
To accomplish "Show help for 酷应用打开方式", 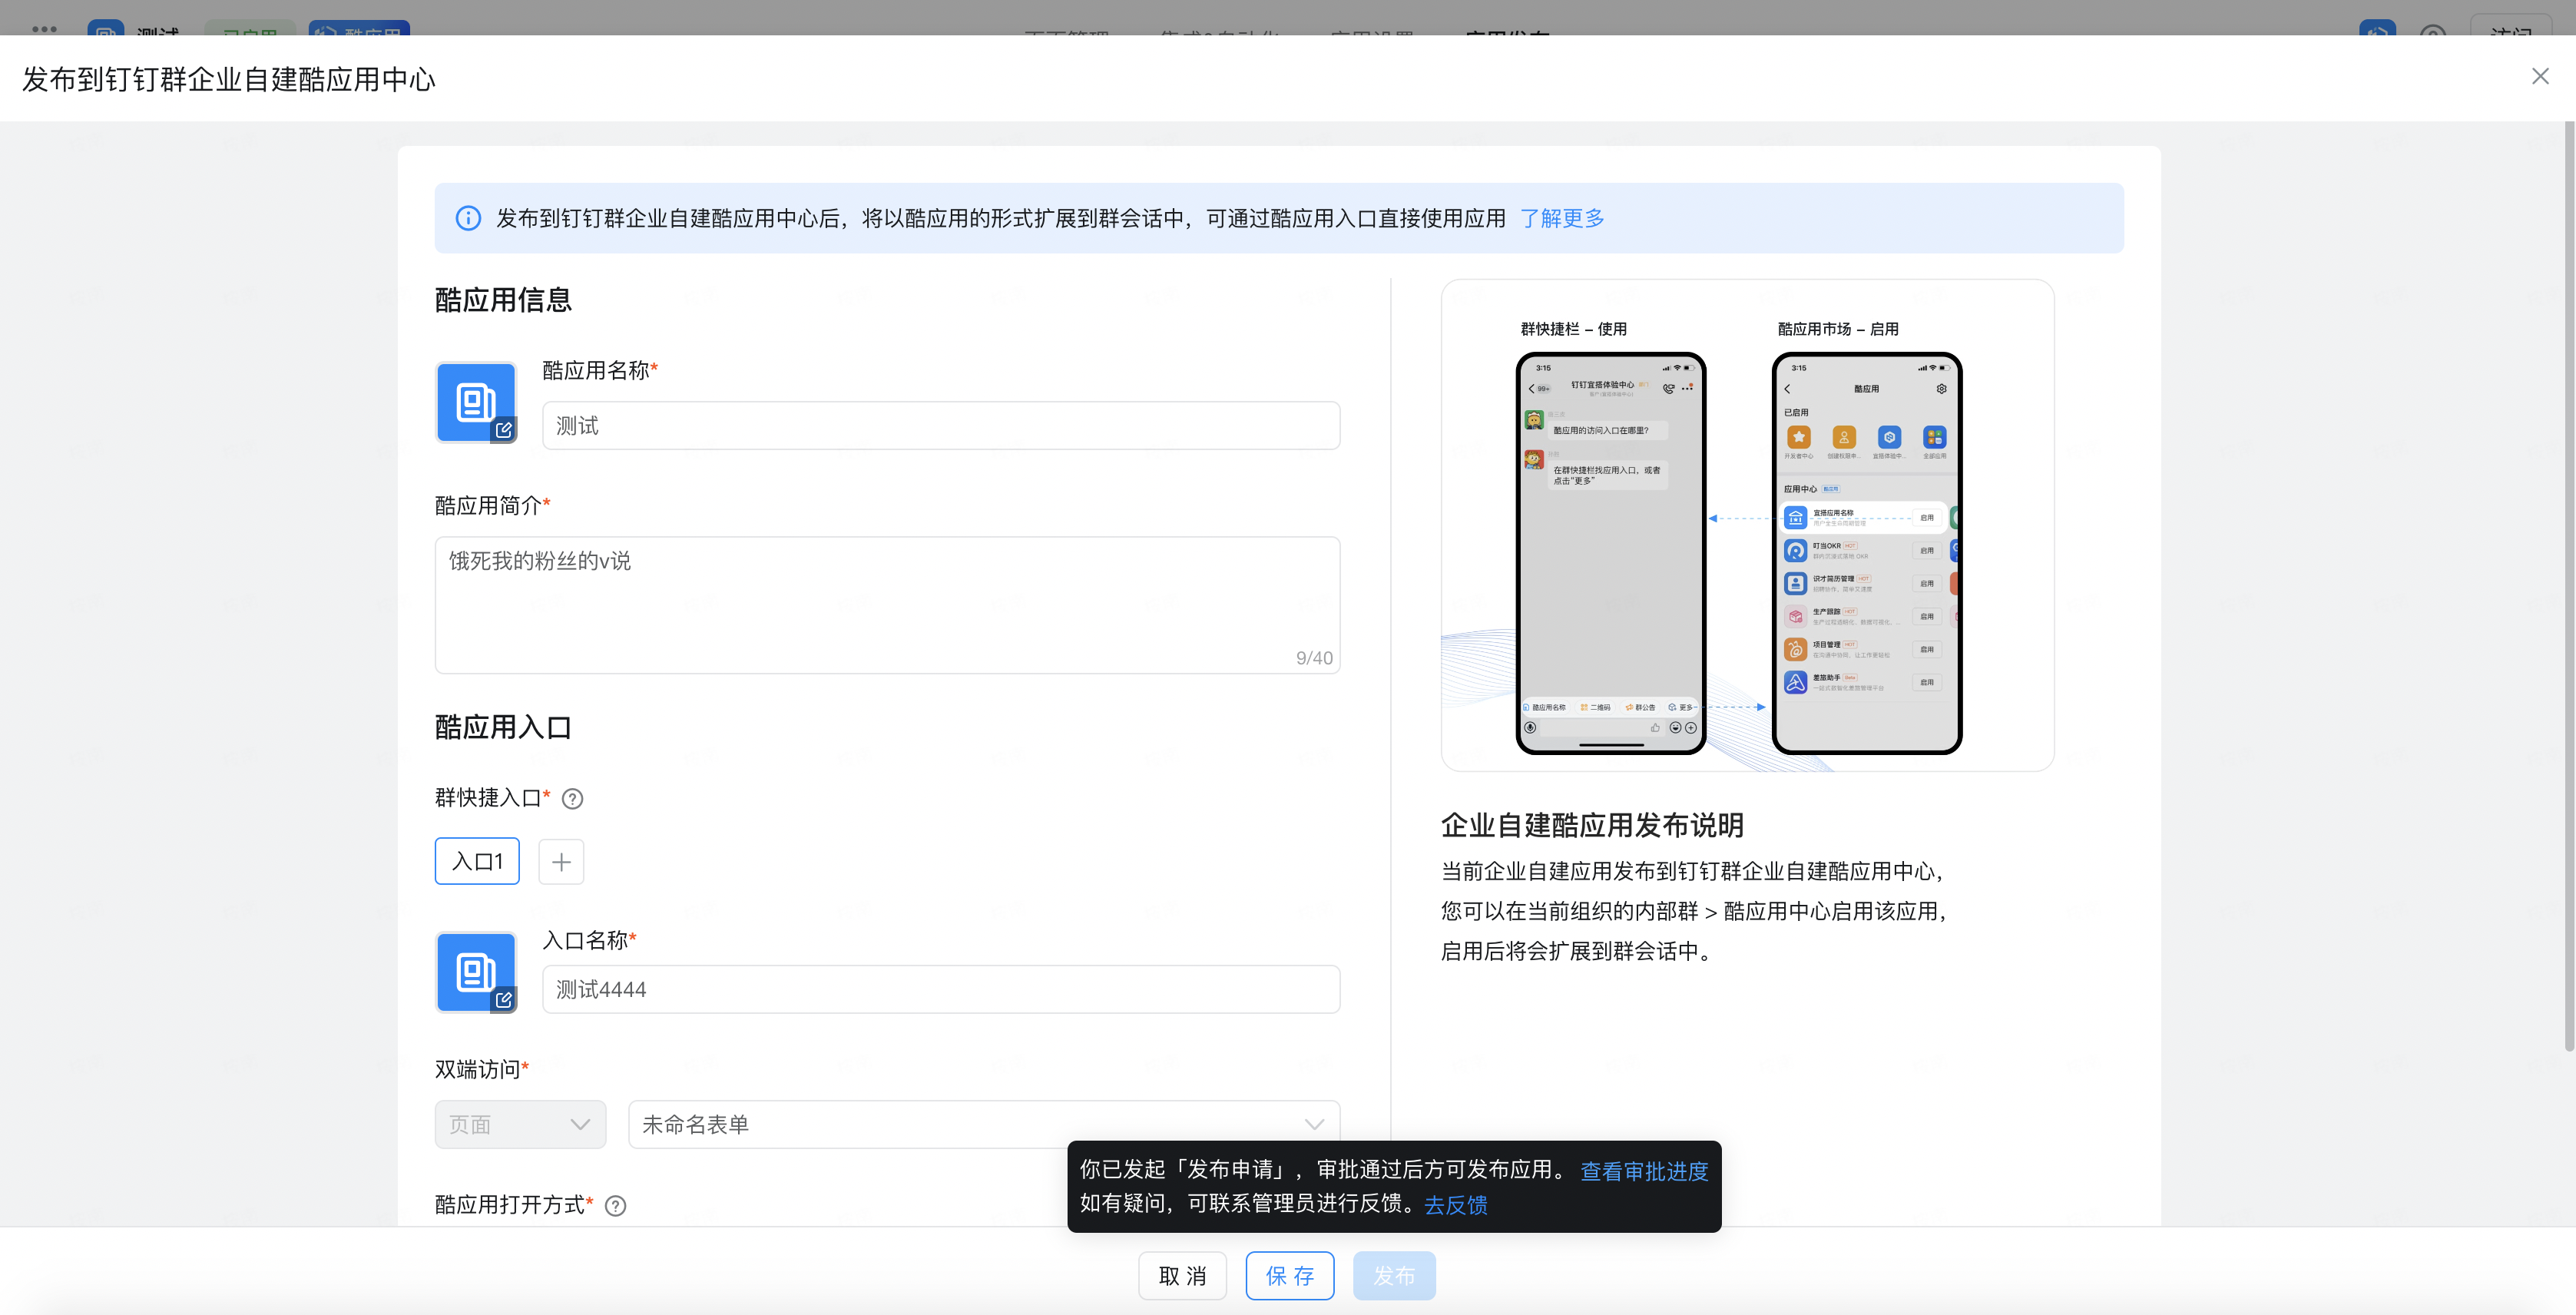I will pyautogui.click(x=616, y=1206).
